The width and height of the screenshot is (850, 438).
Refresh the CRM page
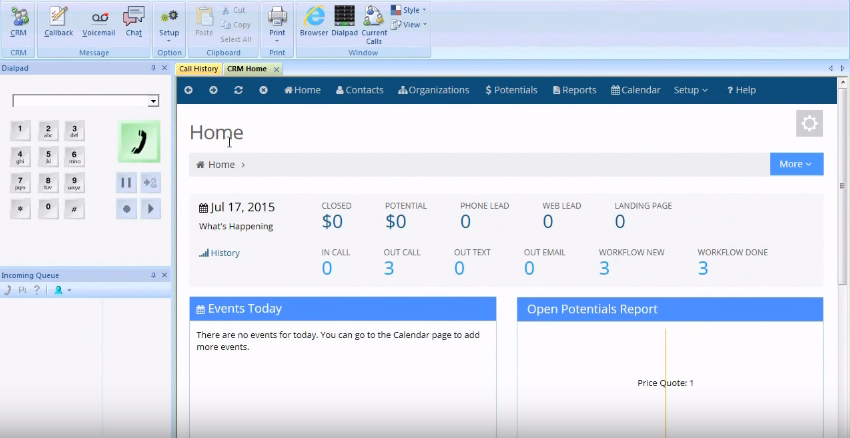point(238,90)
